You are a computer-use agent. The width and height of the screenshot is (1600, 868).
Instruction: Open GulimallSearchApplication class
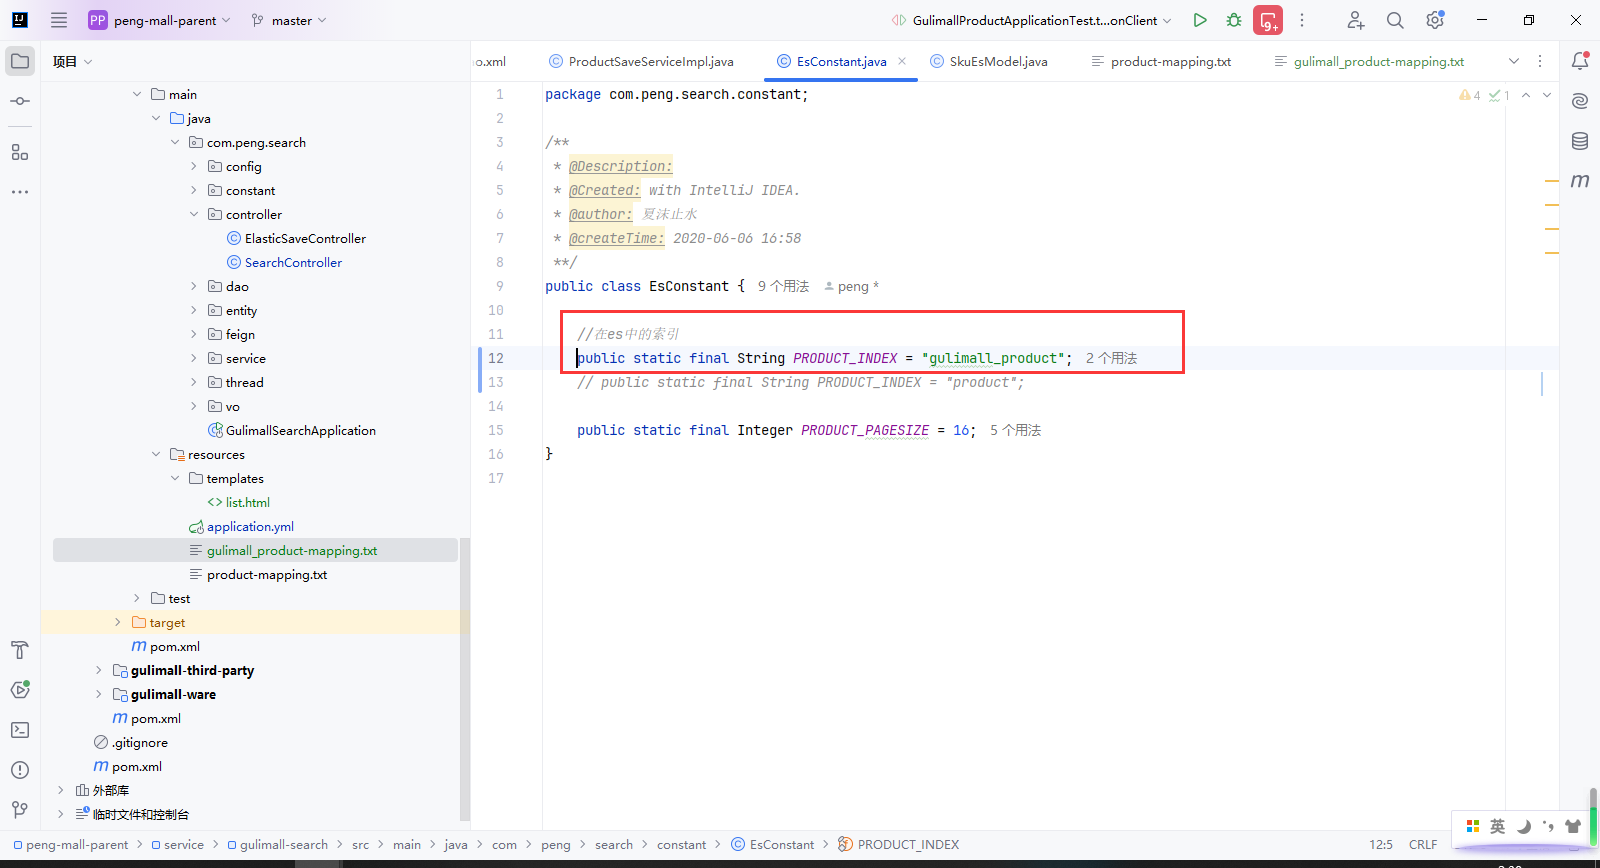click(x=300, y=430)
